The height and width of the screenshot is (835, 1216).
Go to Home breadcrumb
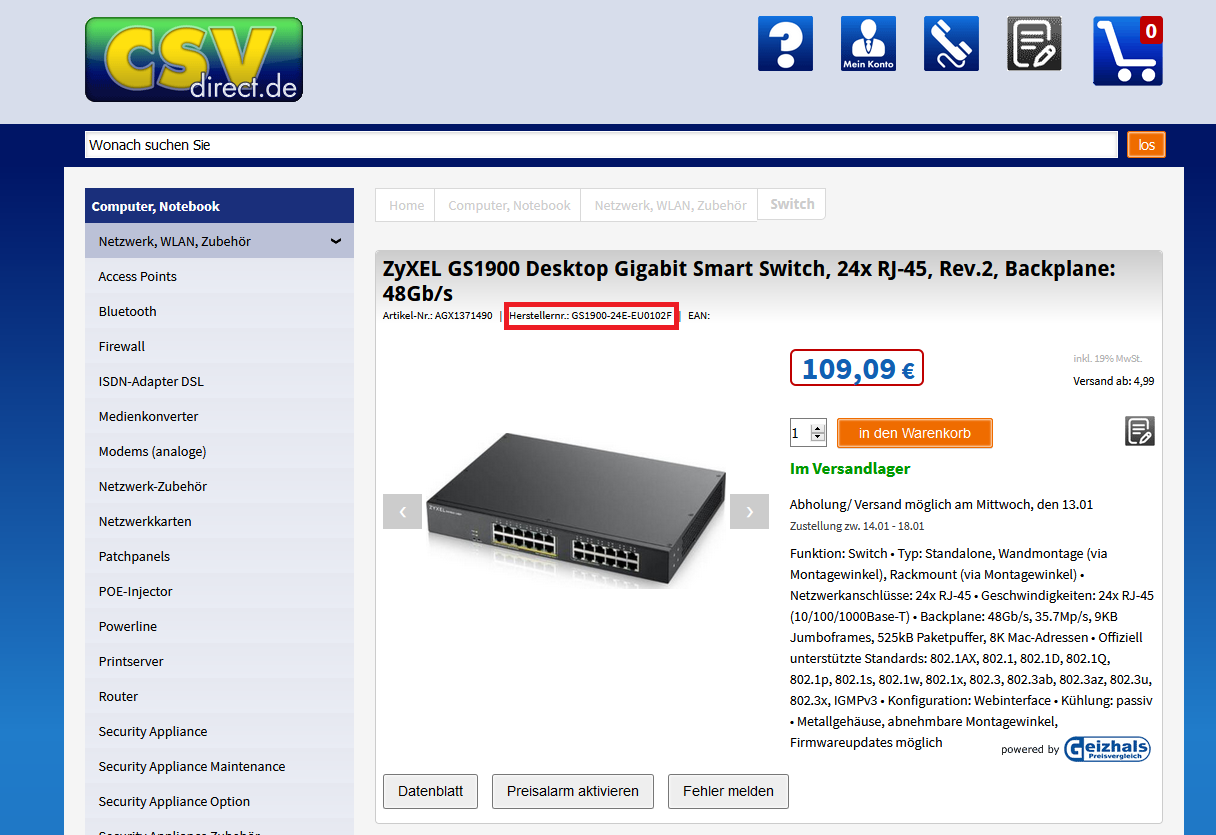point(406,205)
